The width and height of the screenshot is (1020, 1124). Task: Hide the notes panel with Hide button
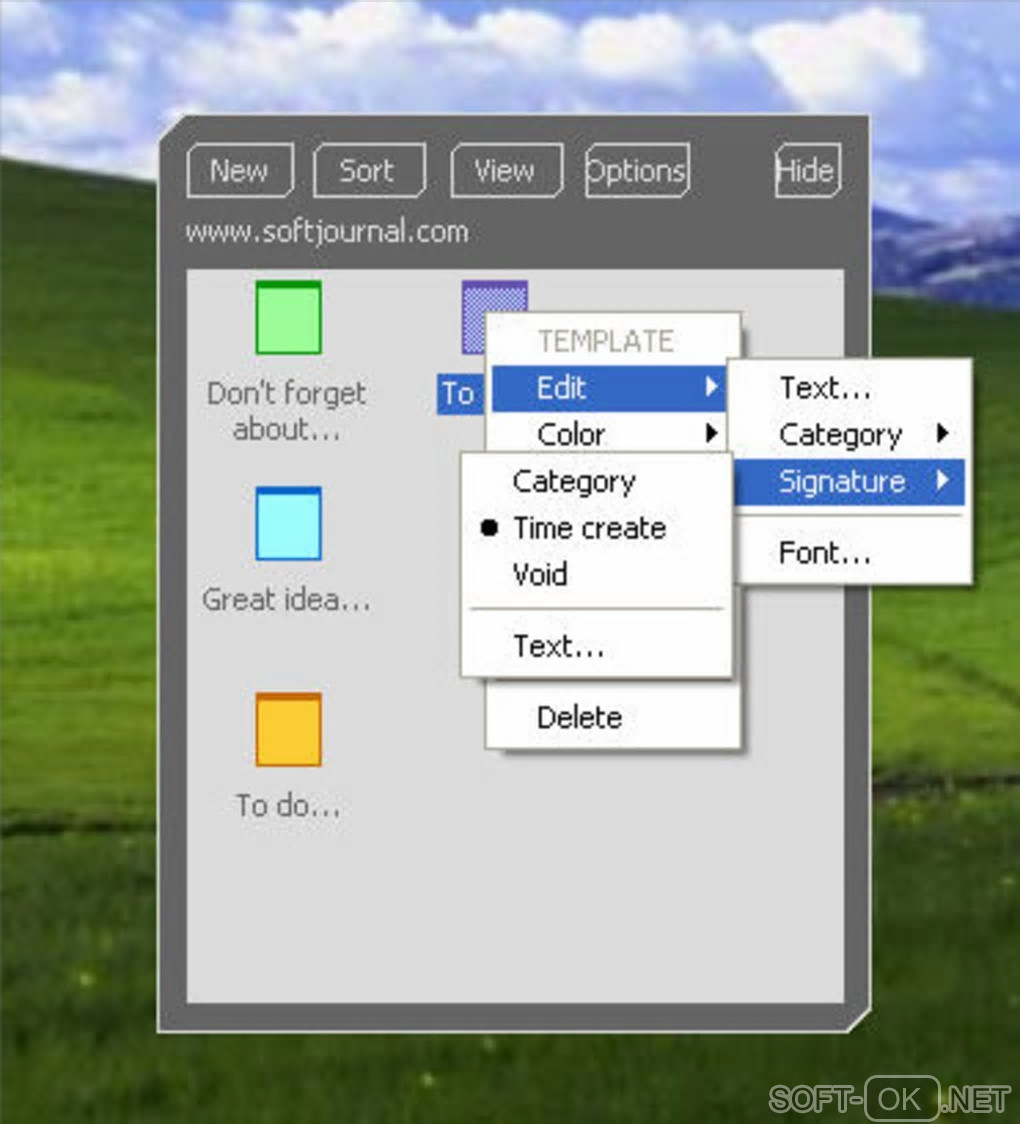[808, 170]
